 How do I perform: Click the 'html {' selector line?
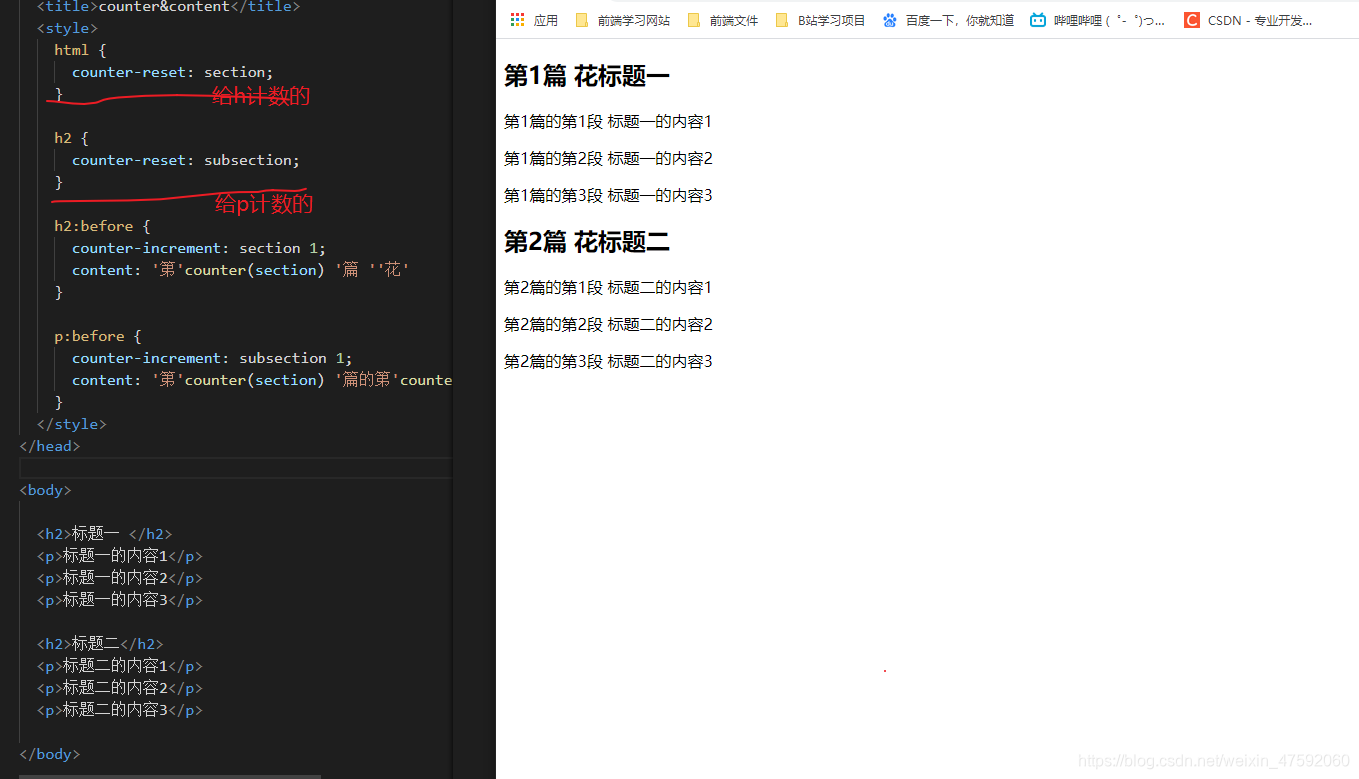(x=80, y=50)
